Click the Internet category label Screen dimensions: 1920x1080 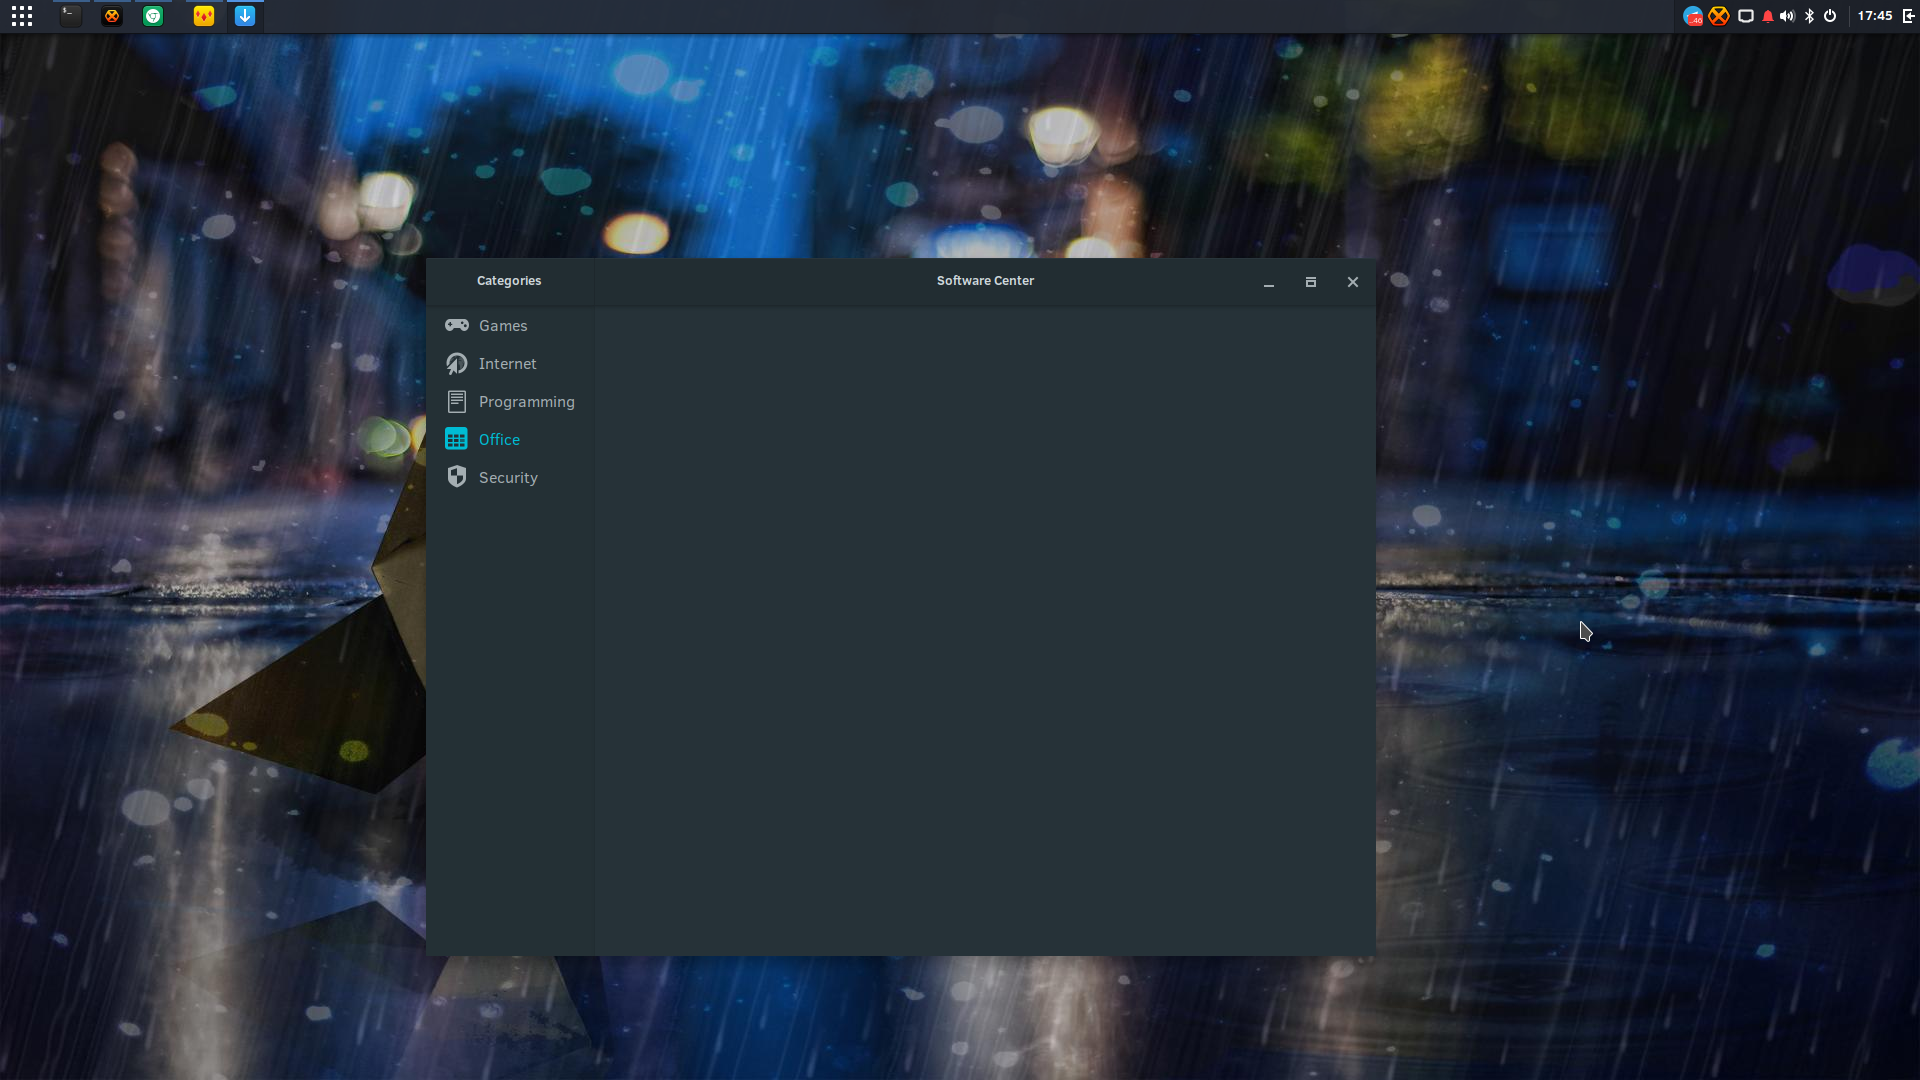[508, 364]
